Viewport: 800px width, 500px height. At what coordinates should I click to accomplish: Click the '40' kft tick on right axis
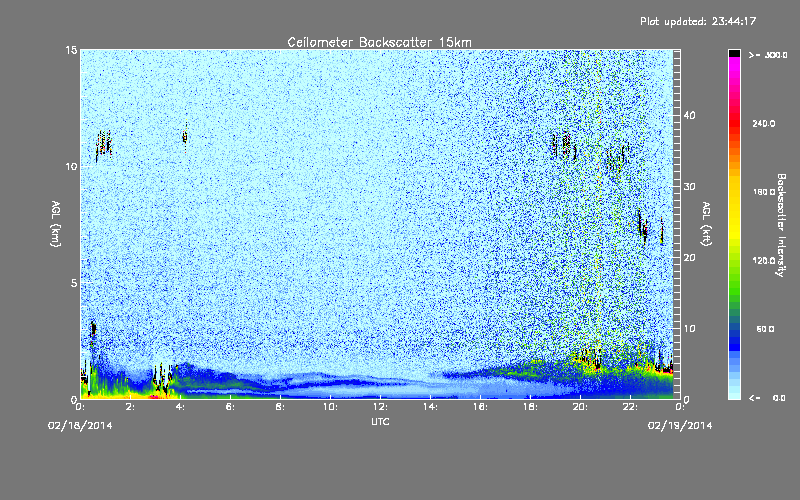point(689,115)
